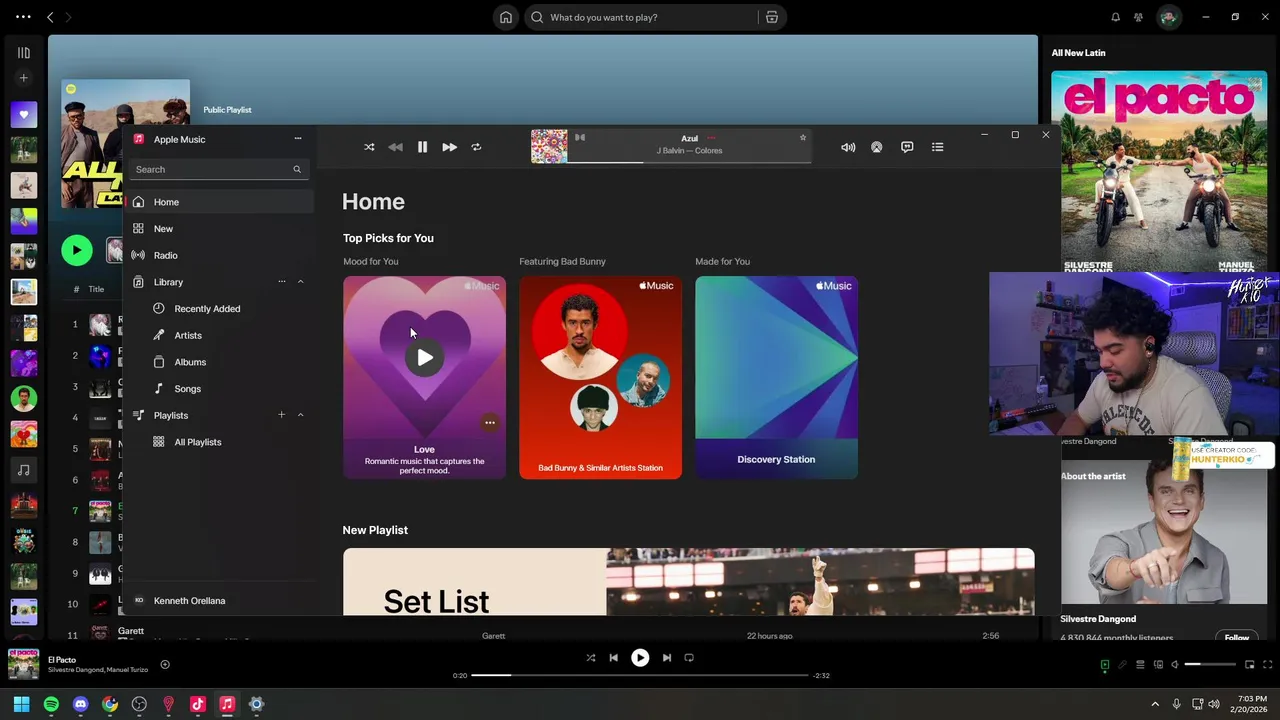The width and height of the screenshot is (1280, 720).
Task: Play the Love mood station
Action: click(425, 357)
